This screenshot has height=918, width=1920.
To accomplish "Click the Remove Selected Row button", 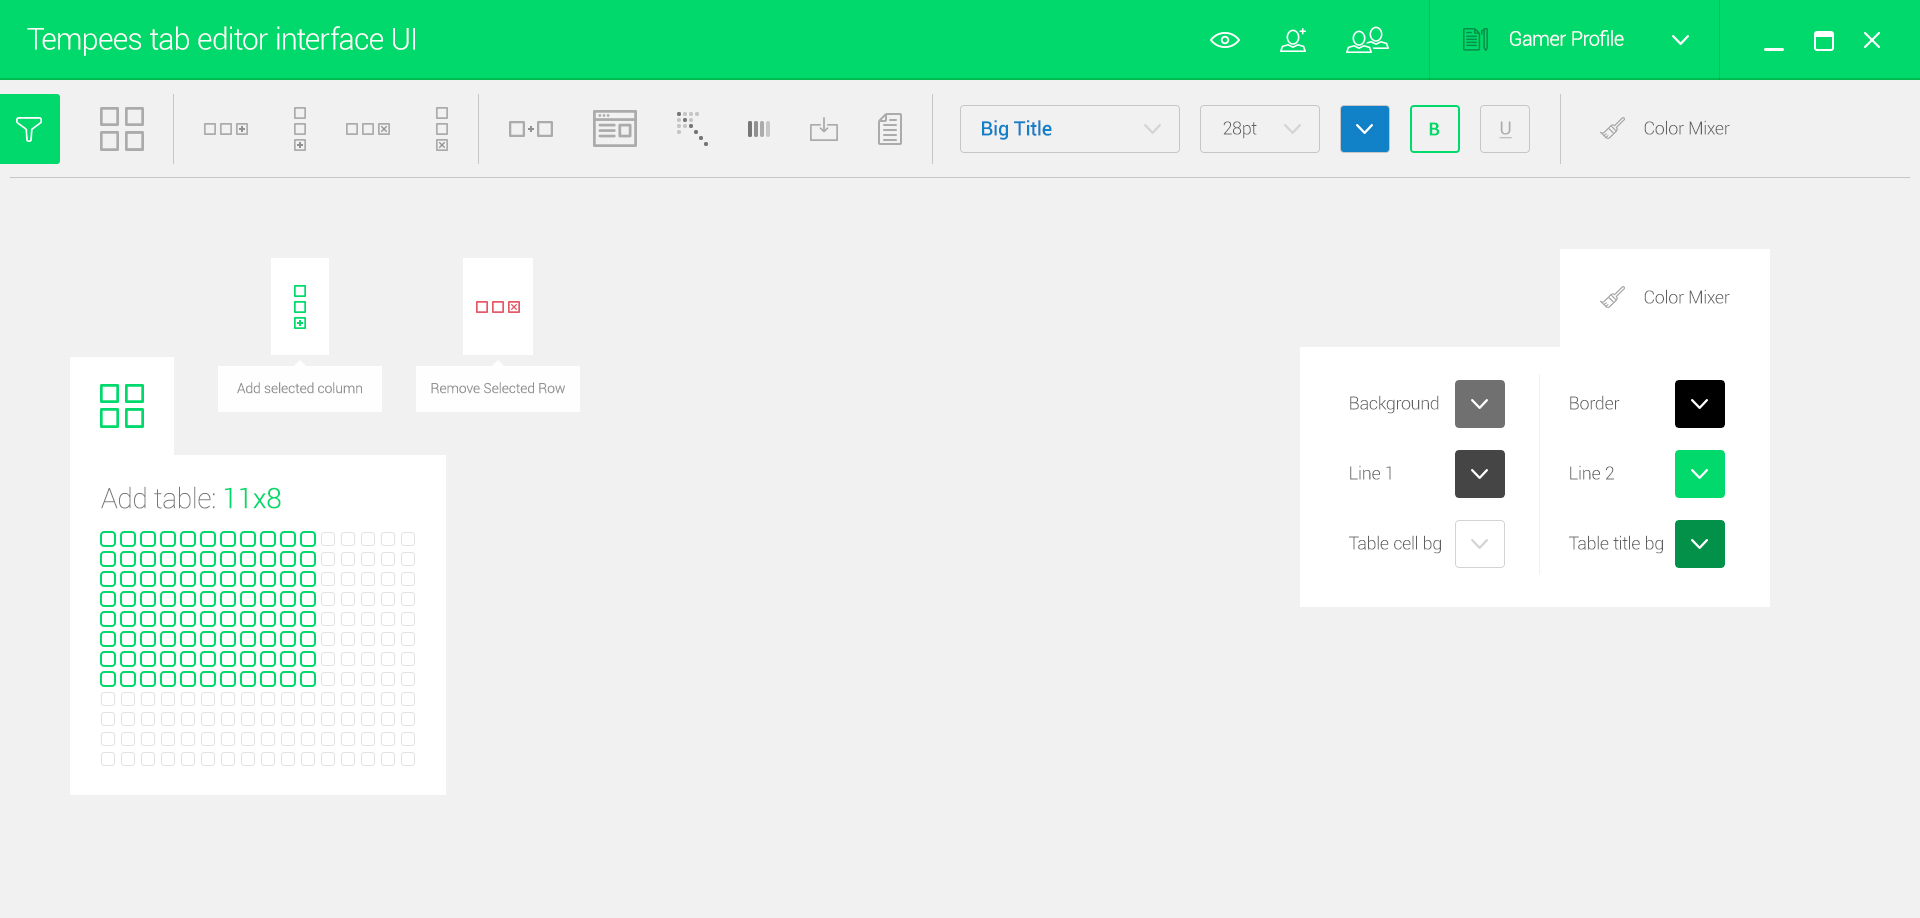I will click(x=497, y=388).
